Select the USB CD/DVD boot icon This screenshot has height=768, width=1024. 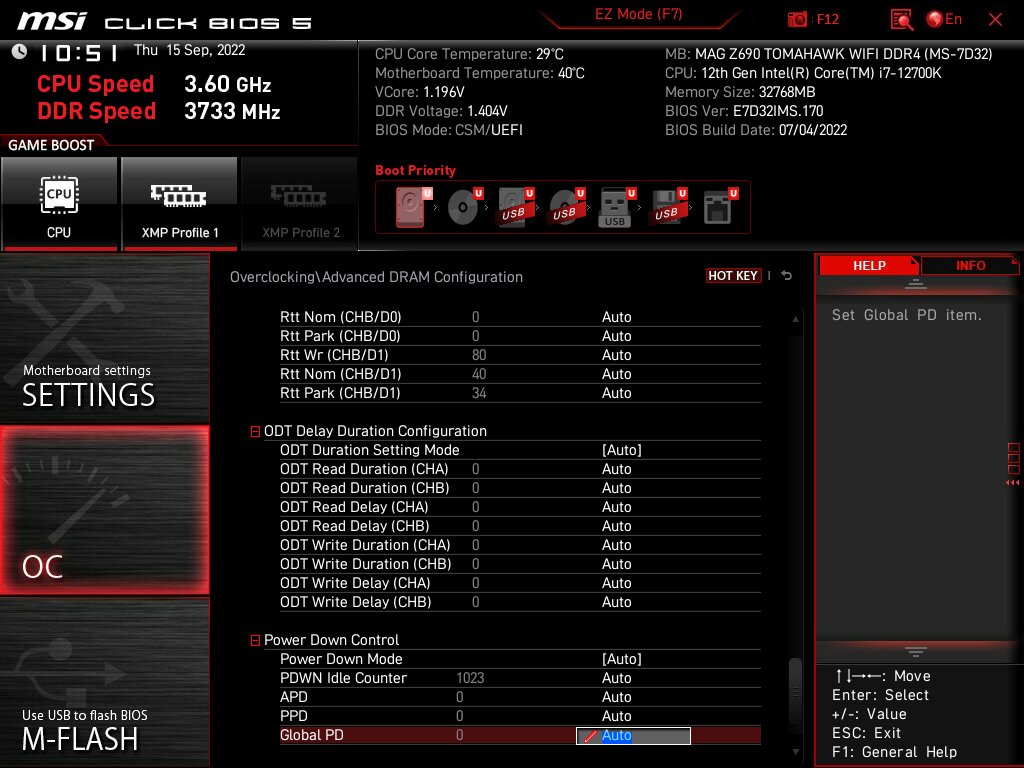[566, 207]
